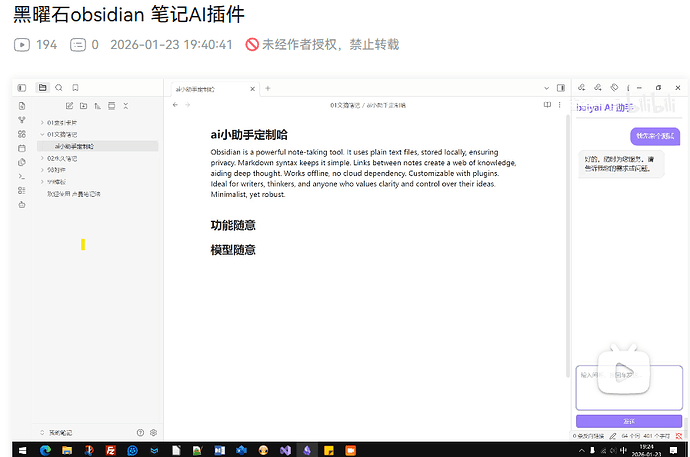
Task: Expand the 02 folder chevron
Action: click(42, 158)
